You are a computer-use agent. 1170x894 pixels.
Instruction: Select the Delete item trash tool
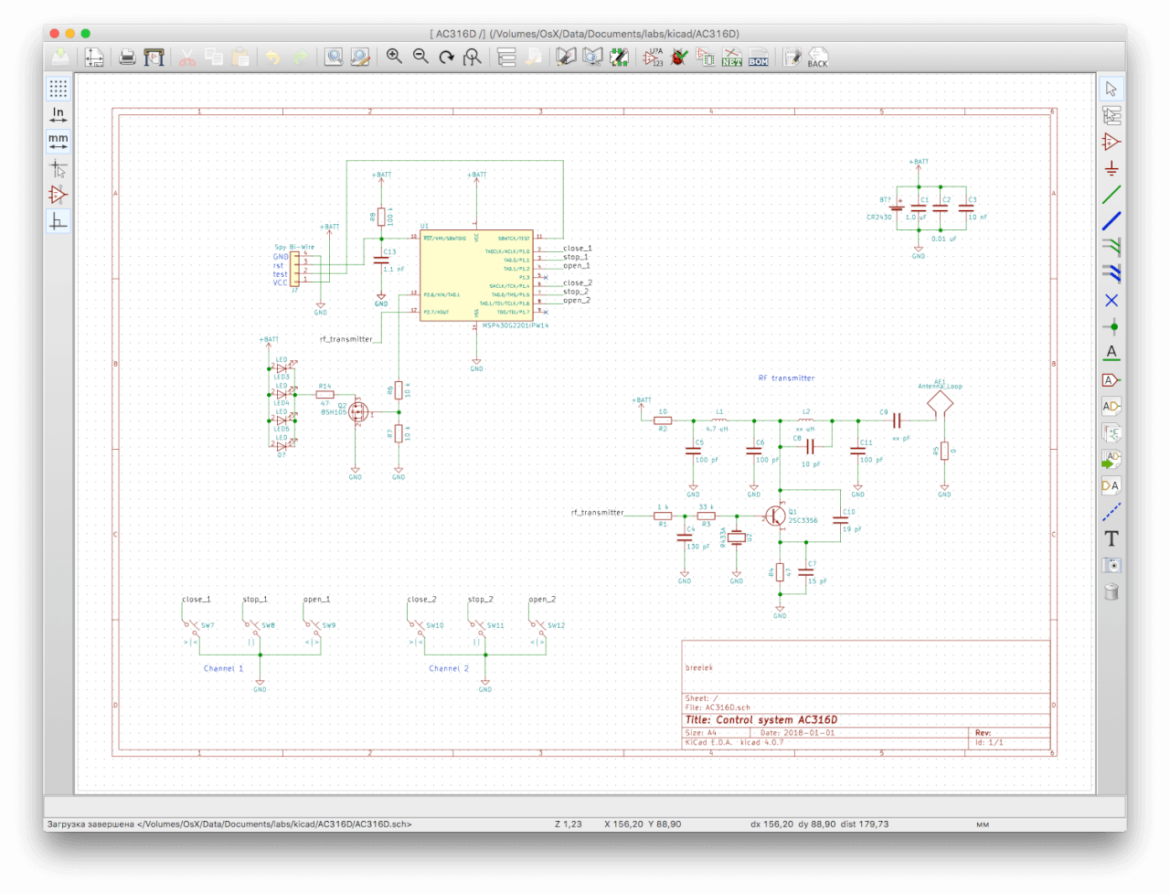pyautogui.click(x=1111, y=593)
